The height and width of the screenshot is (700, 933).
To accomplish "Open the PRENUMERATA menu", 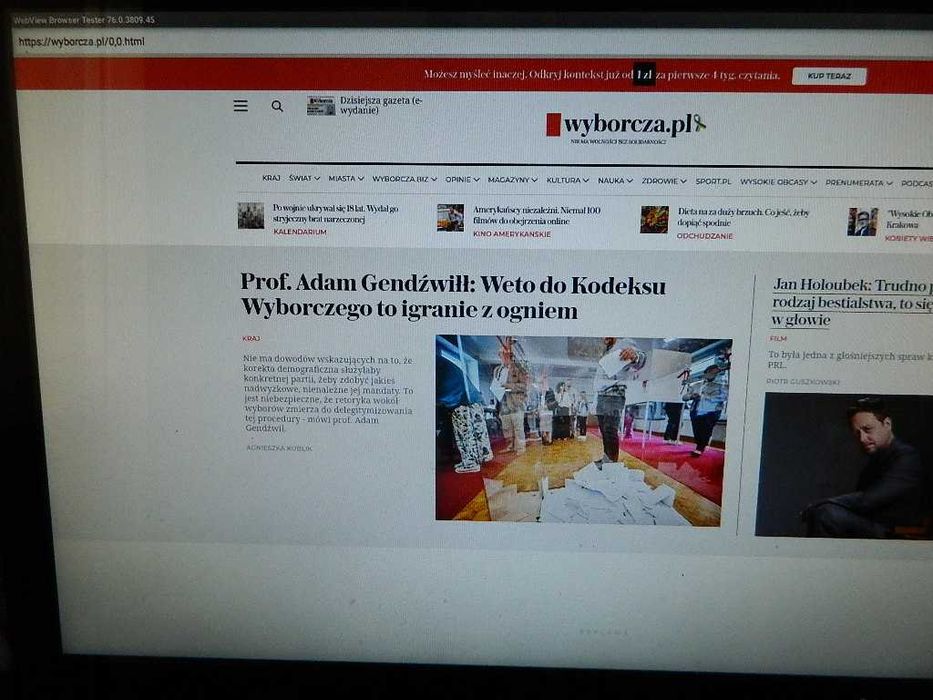I will coord(859,183).
